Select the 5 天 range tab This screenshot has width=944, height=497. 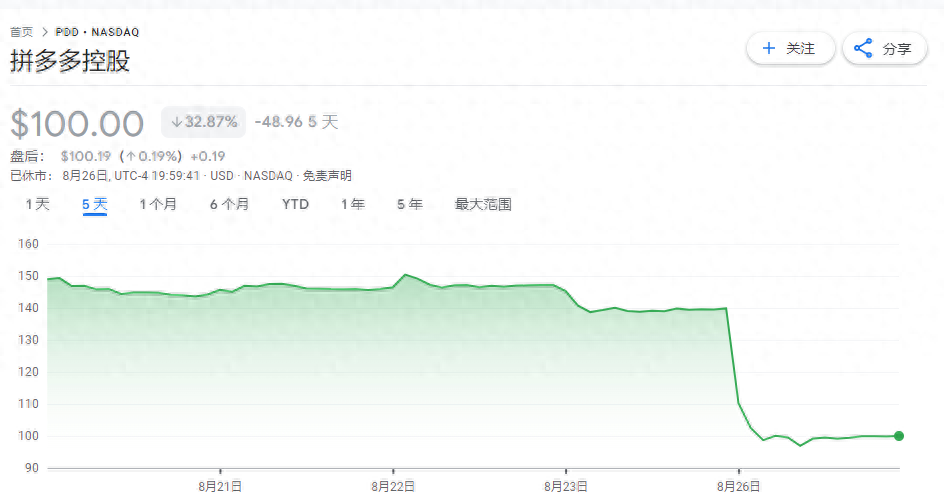pyautogui.click(x=95, y=204)
